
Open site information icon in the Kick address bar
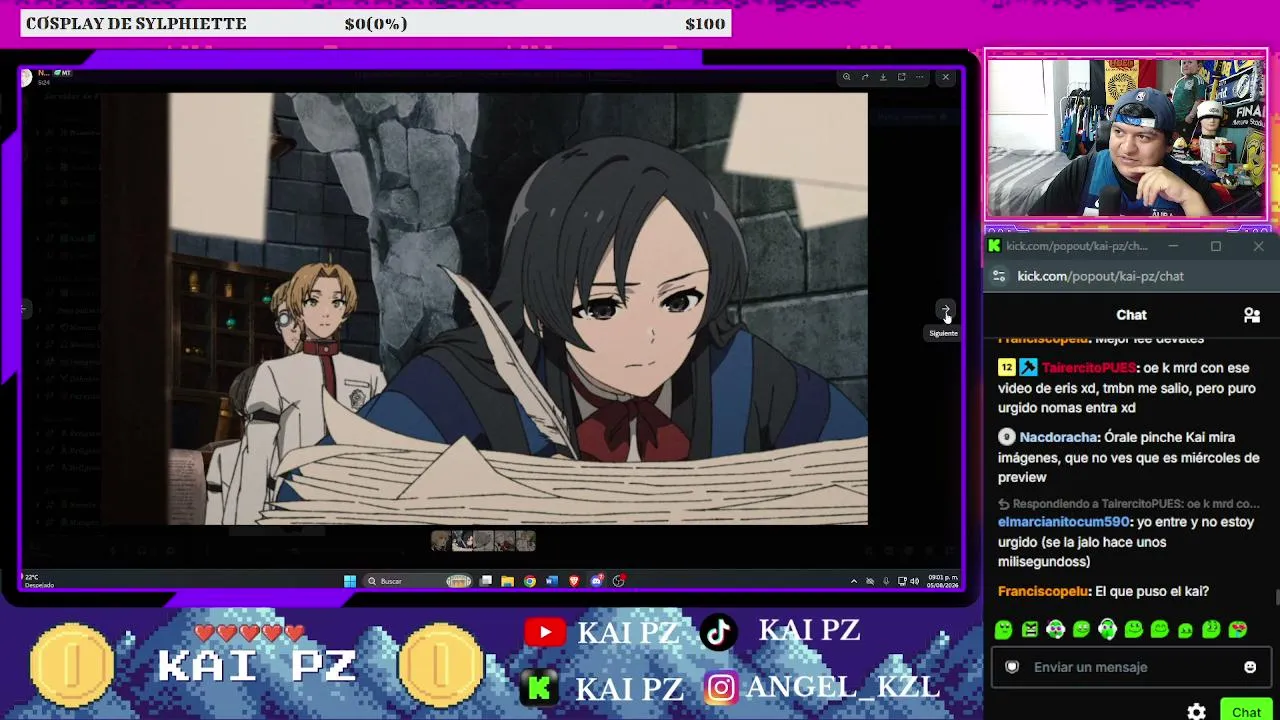tap(999, 276)
